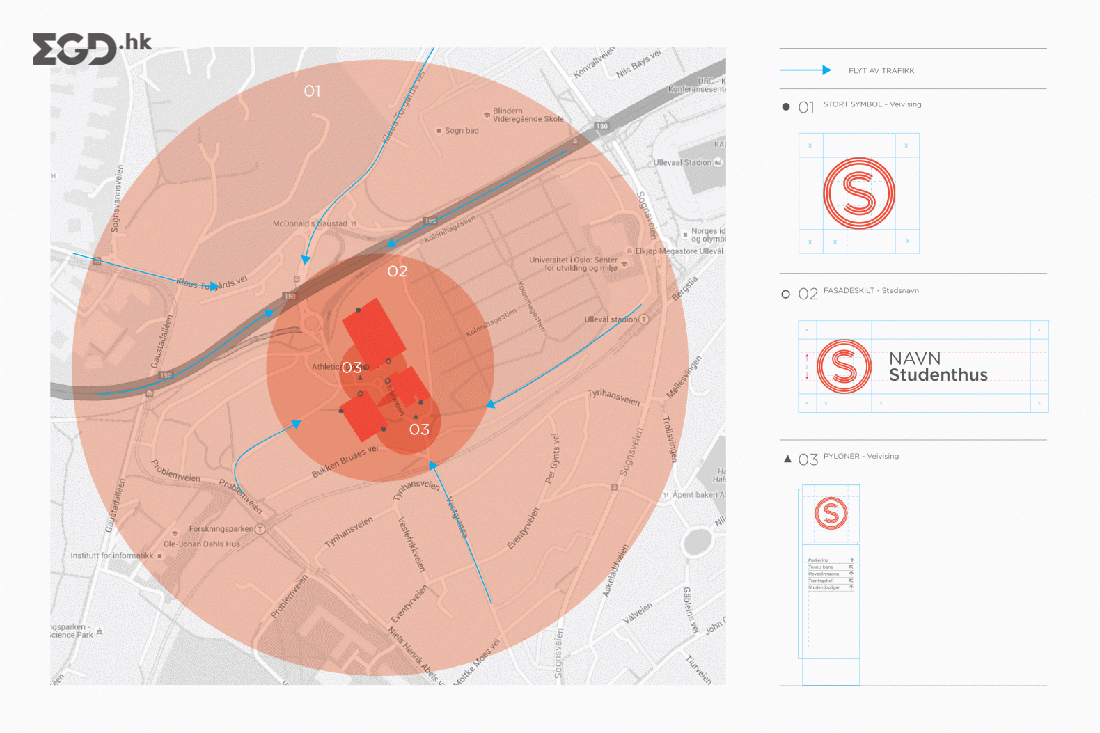
Task: Click the Askeladdveien street label
Action: [x=615, y=570]
